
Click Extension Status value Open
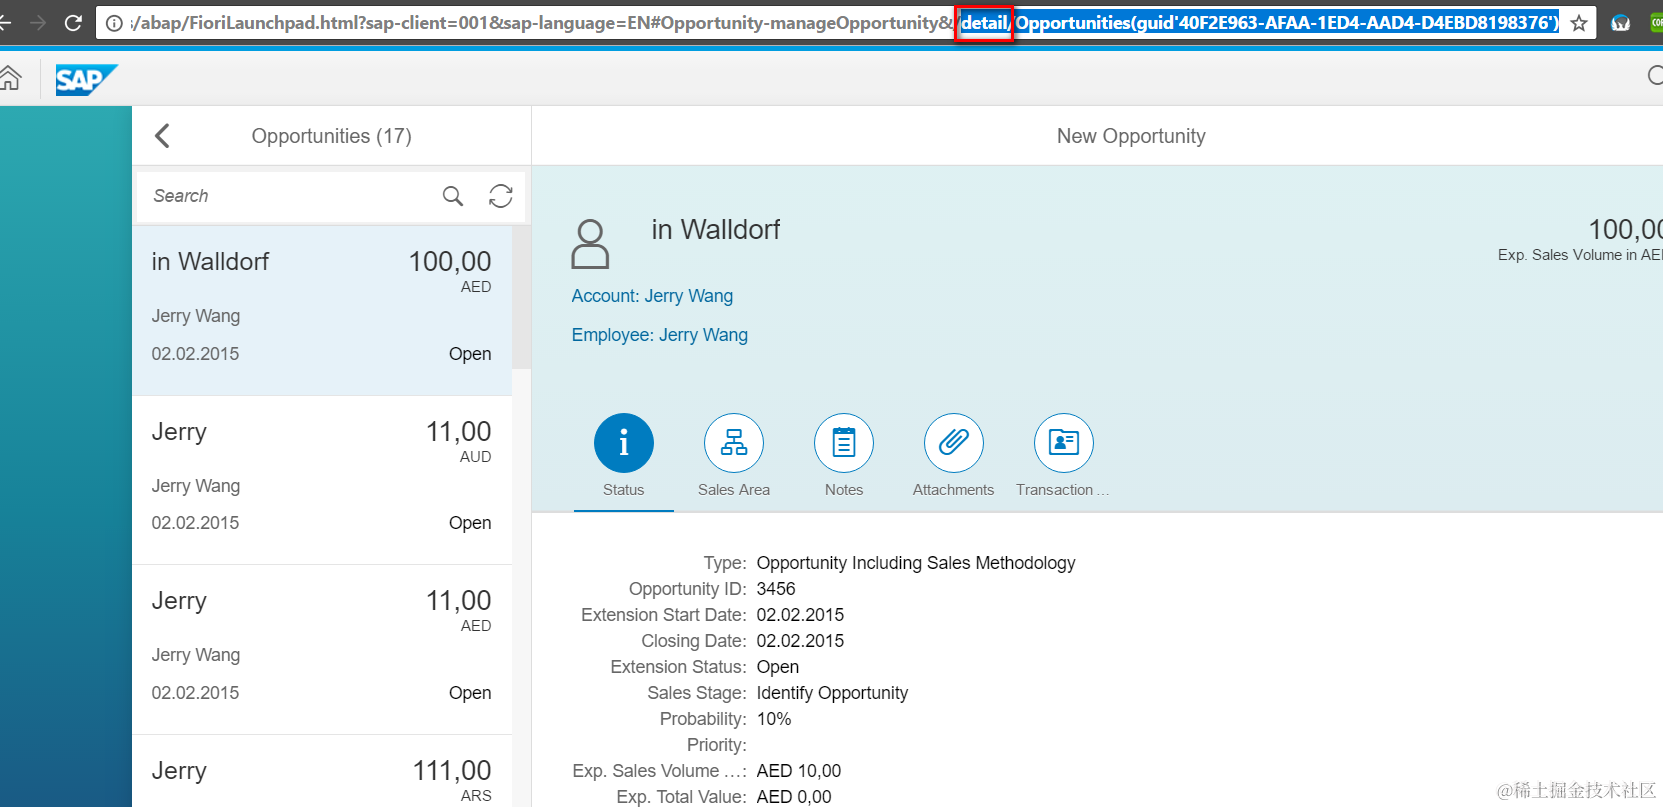(x=778, y=667)
